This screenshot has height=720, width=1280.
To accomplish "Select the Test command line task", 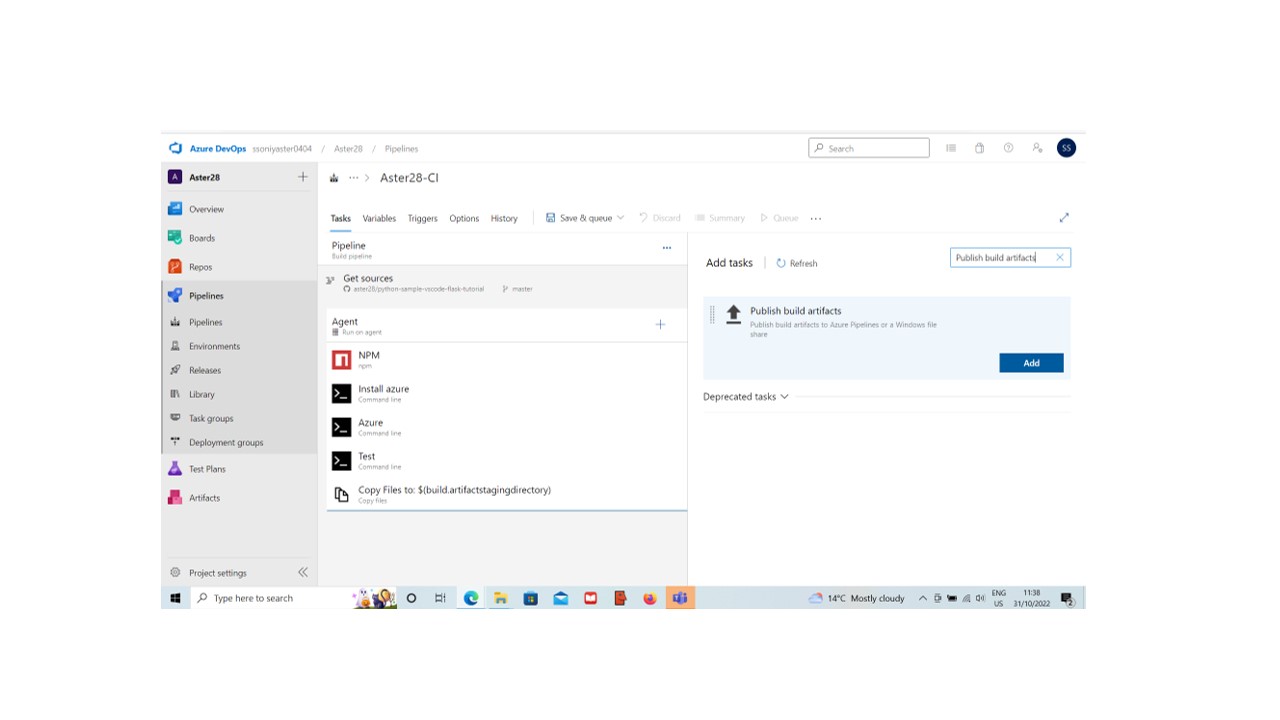I will [507, 460].
